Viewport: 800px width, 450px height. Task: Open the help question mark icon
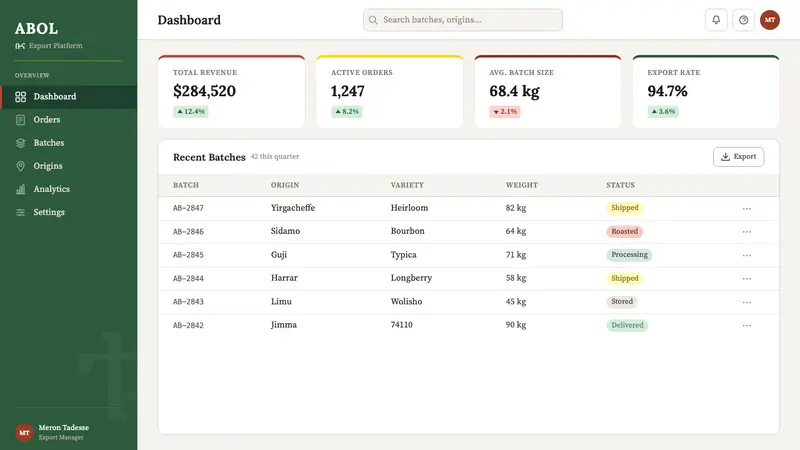[x=743, y=20]
